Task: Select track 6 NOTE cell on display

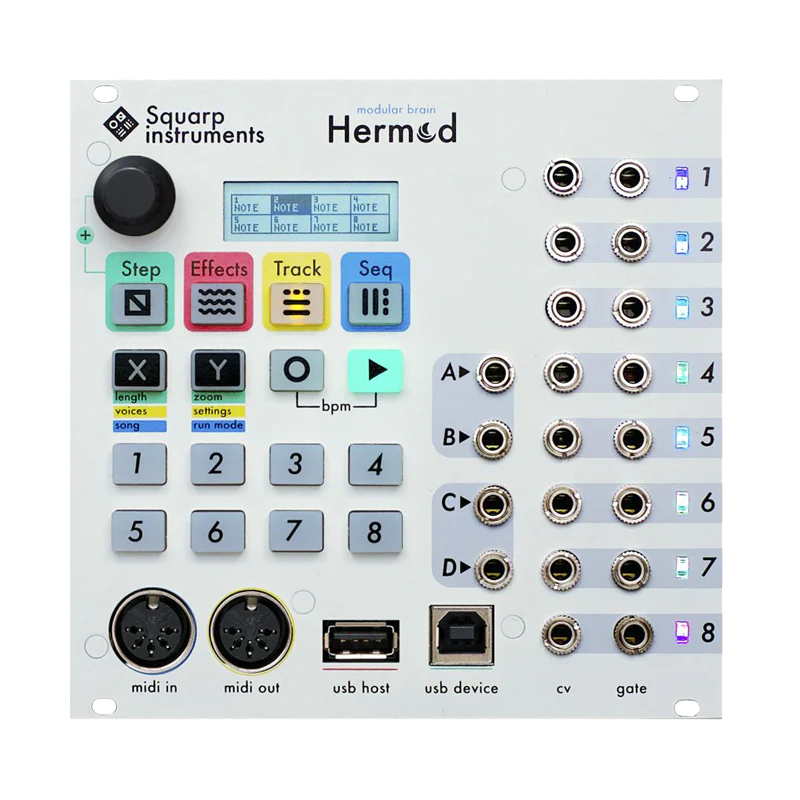Action: pos(291,224)
